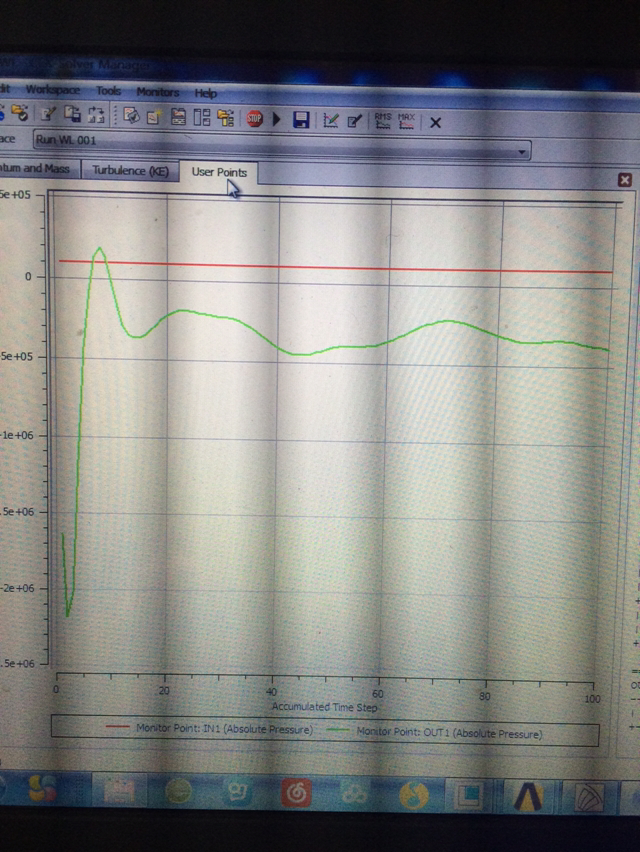Click the yellow and blue globe taskbar icon

pos(414,794)
